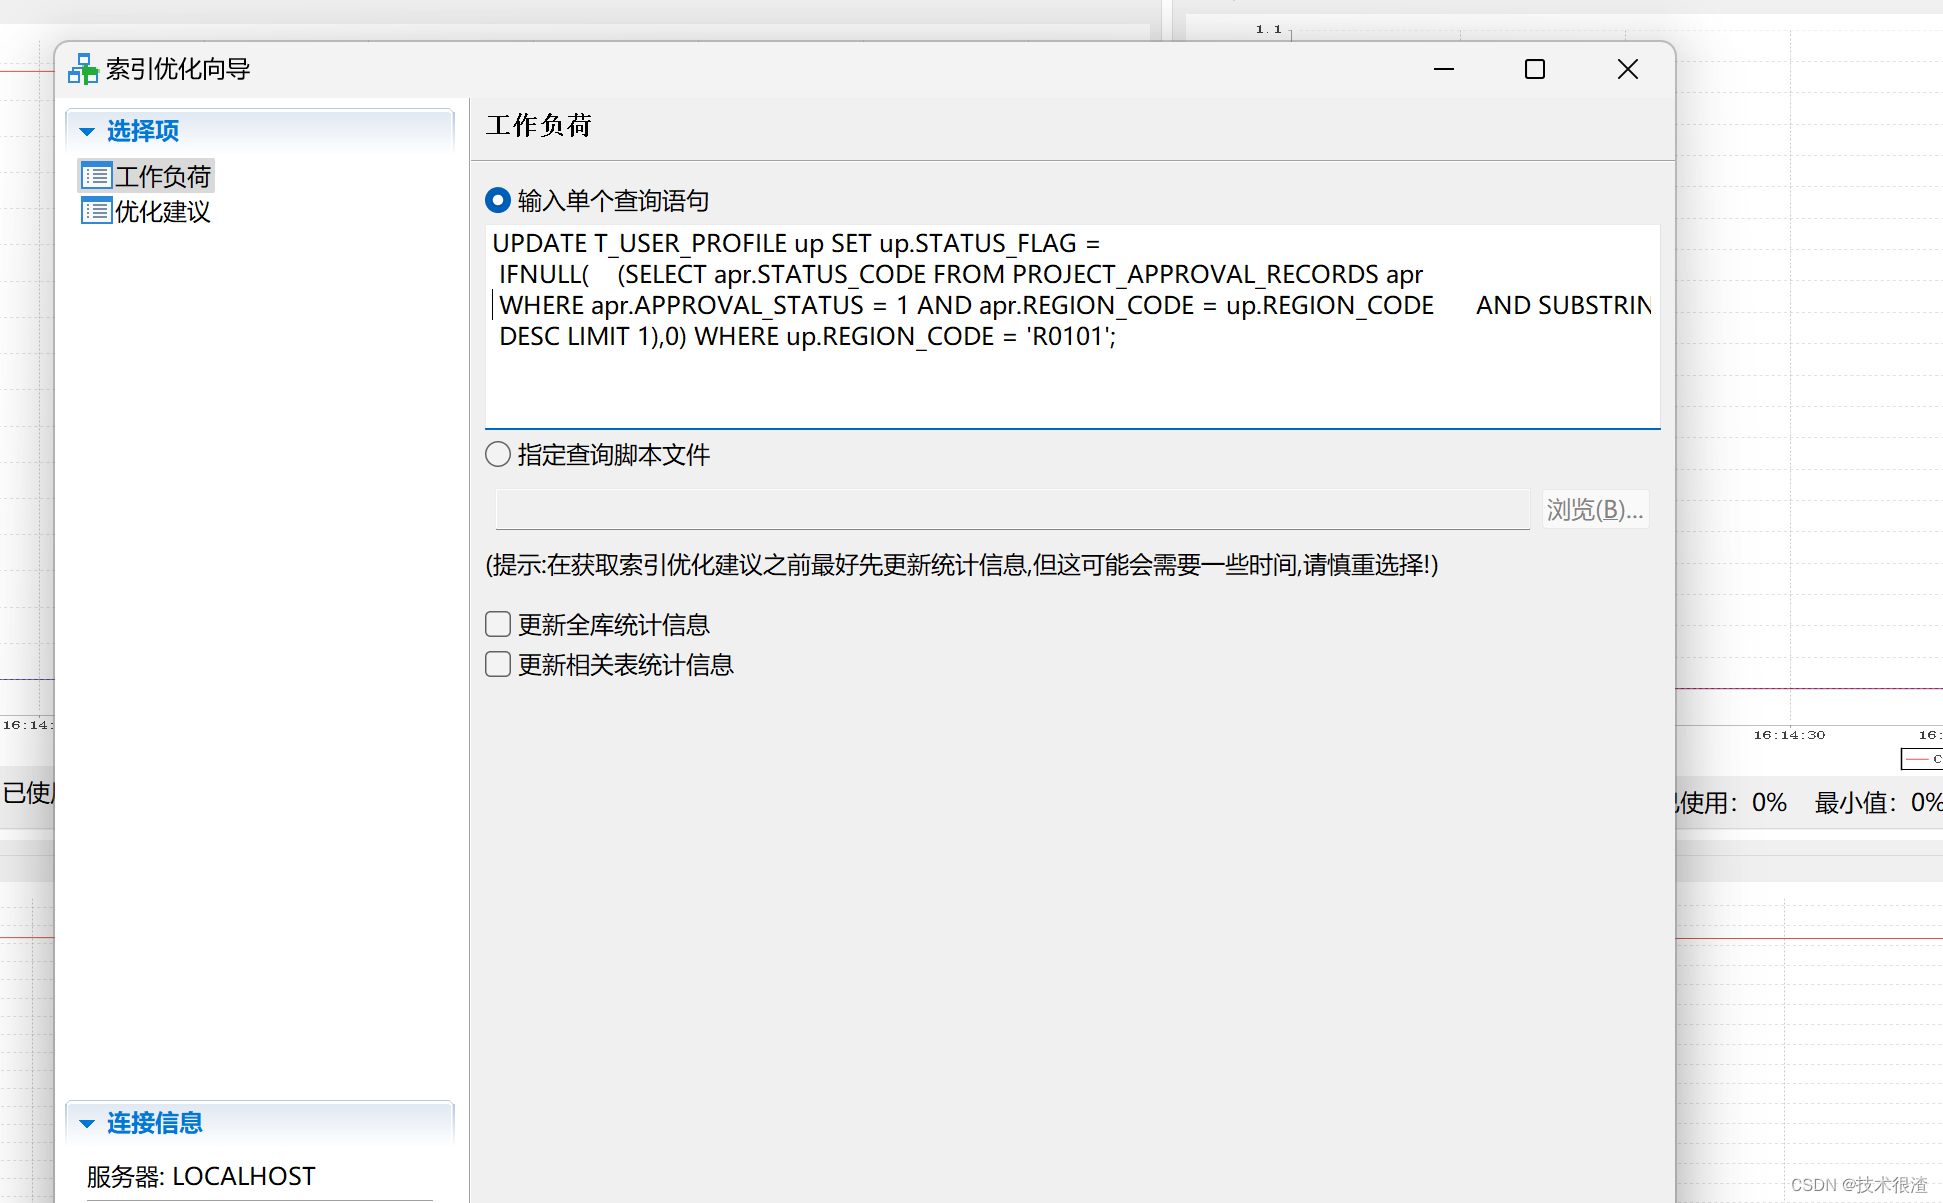
Task: Click the 连接信息 section header
Action: [260, 1123]
